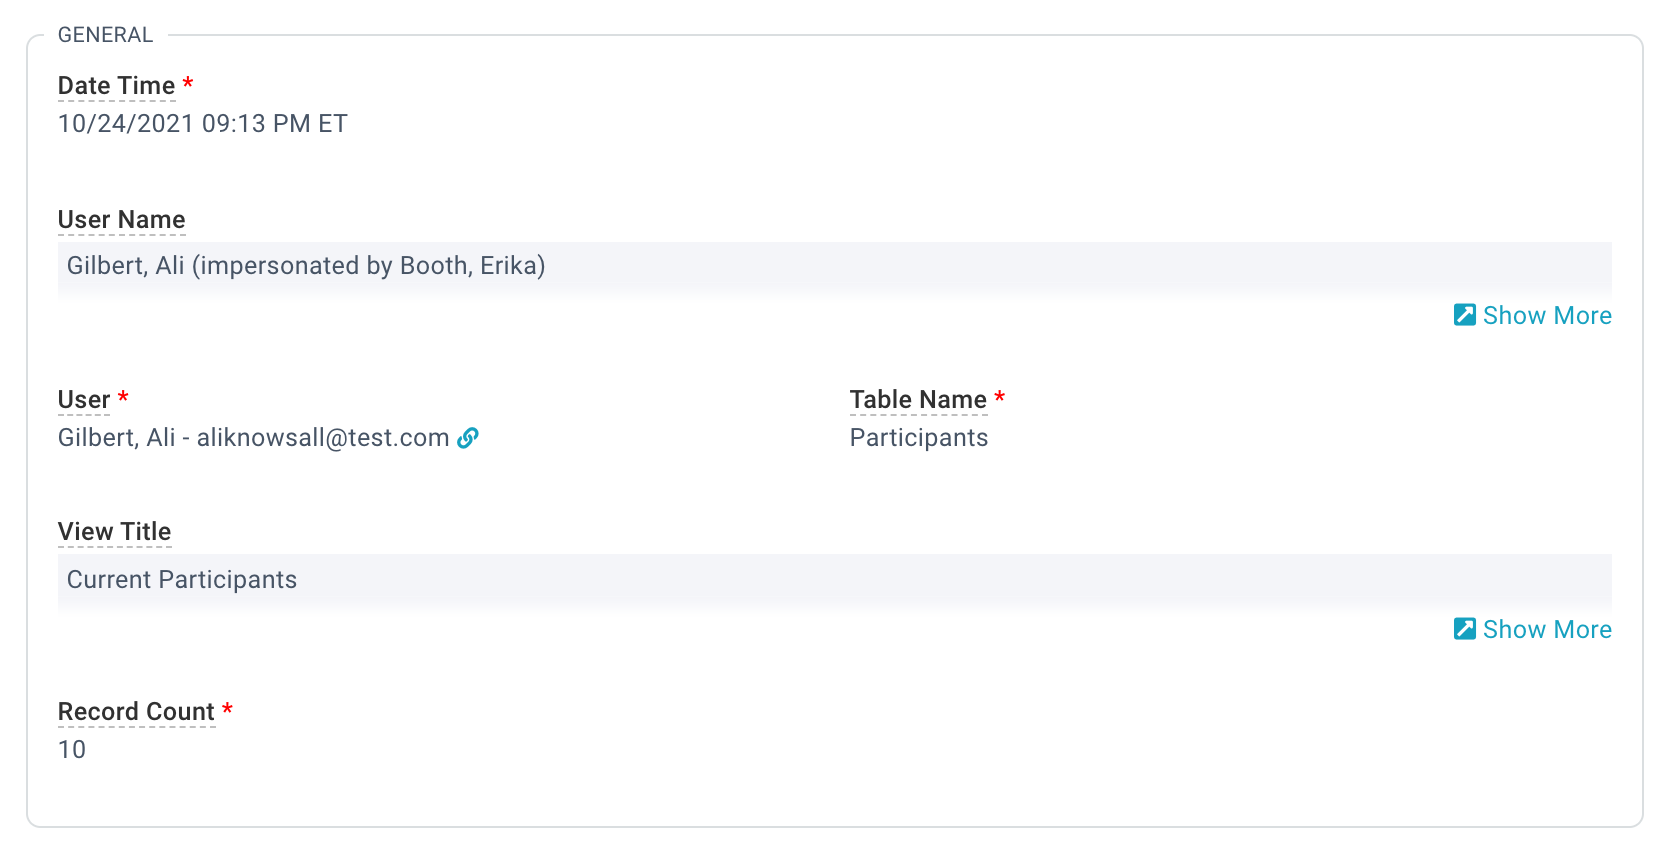Click the Show More arrow icon under User Name
This screenshot has width=1668, height=856.
pos(1464,315)
